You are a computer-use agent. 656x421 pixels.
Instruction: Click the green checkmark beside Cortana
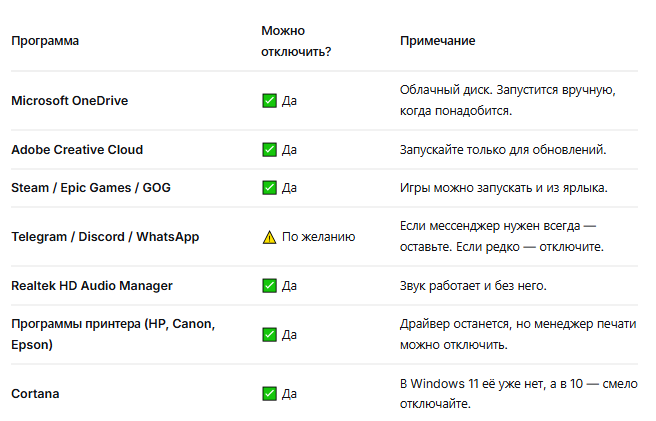(269, 393)
